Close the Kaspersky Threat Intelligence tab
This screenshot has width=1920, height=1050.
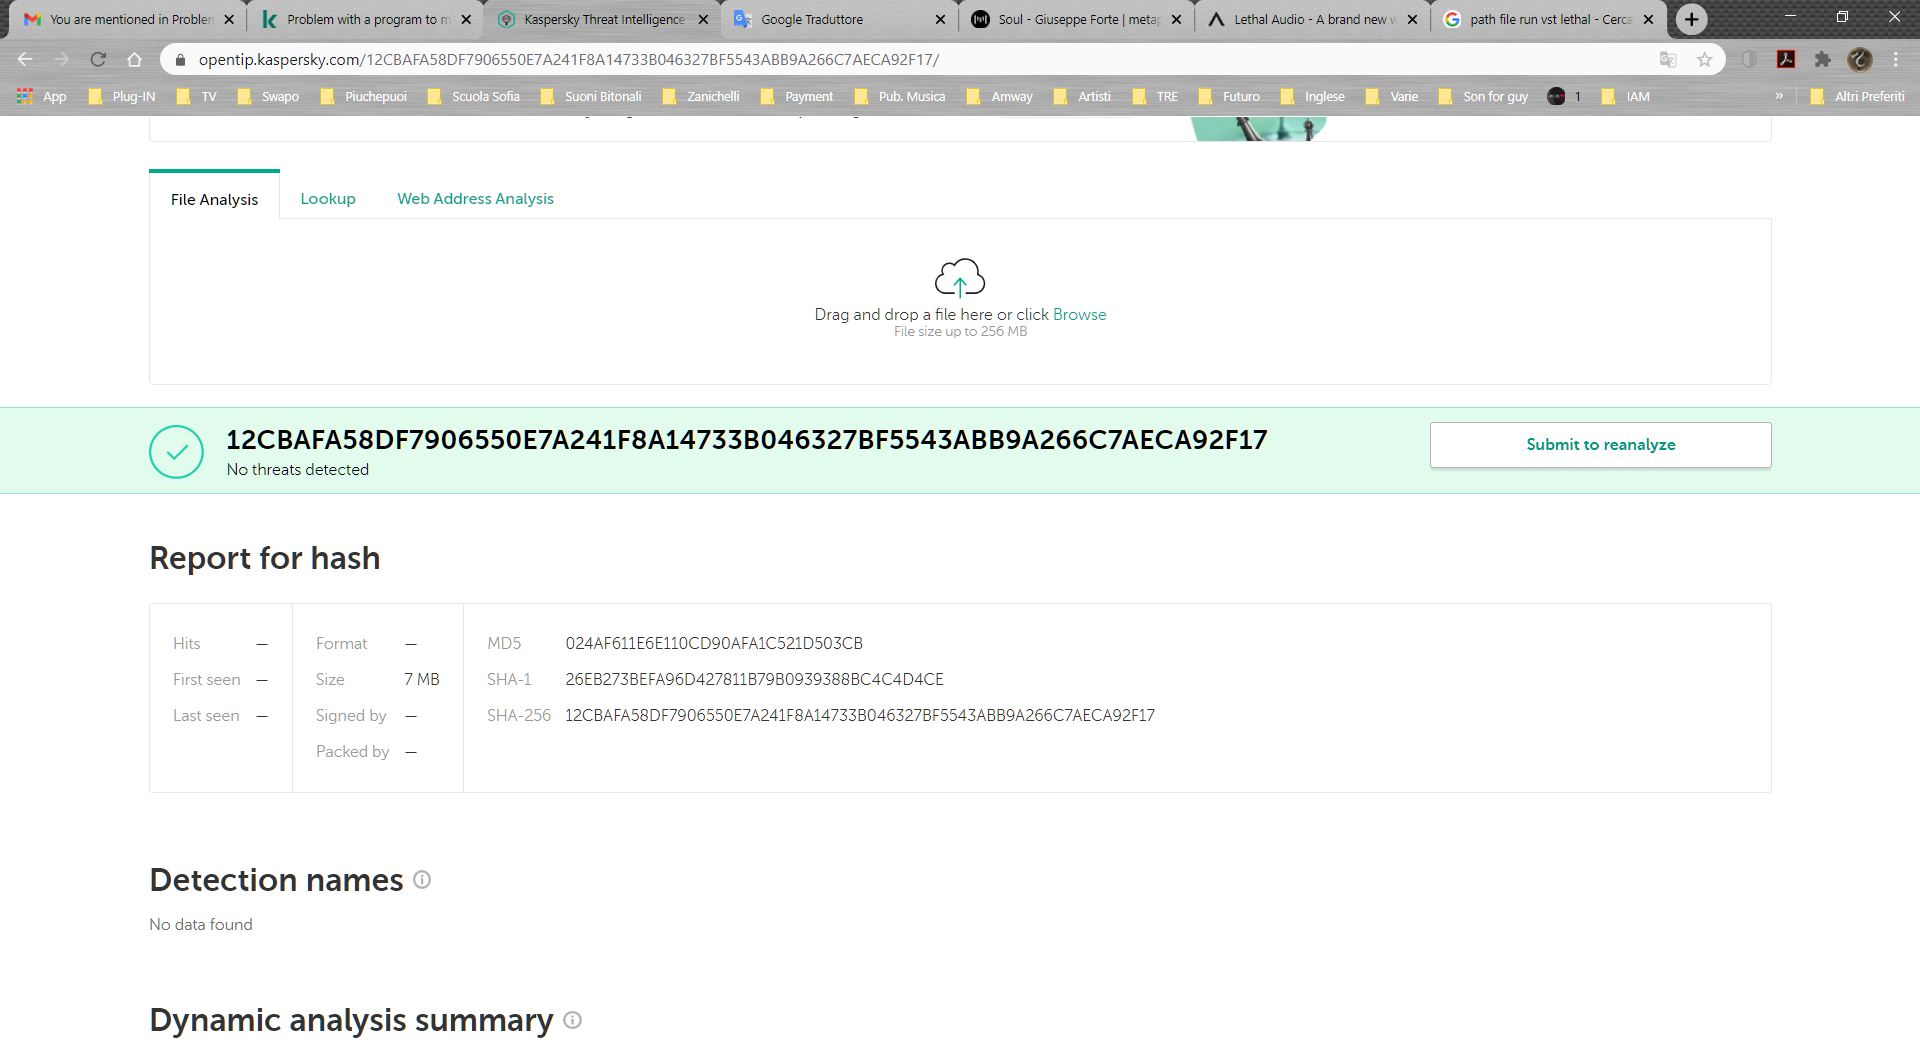tap(703, 19)
